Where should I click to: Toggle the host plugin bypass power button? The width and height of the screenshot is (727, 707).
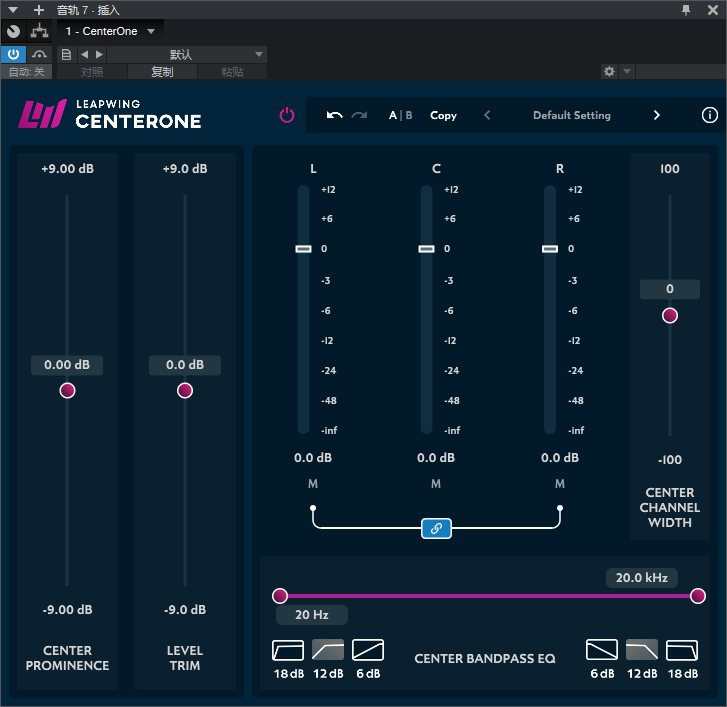13,54
